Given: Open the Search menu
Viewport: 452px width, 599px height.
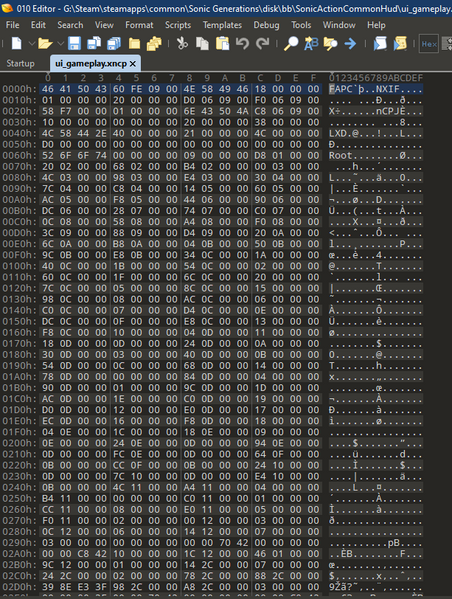Looking at the screenshot, I should tap(70, 25).
